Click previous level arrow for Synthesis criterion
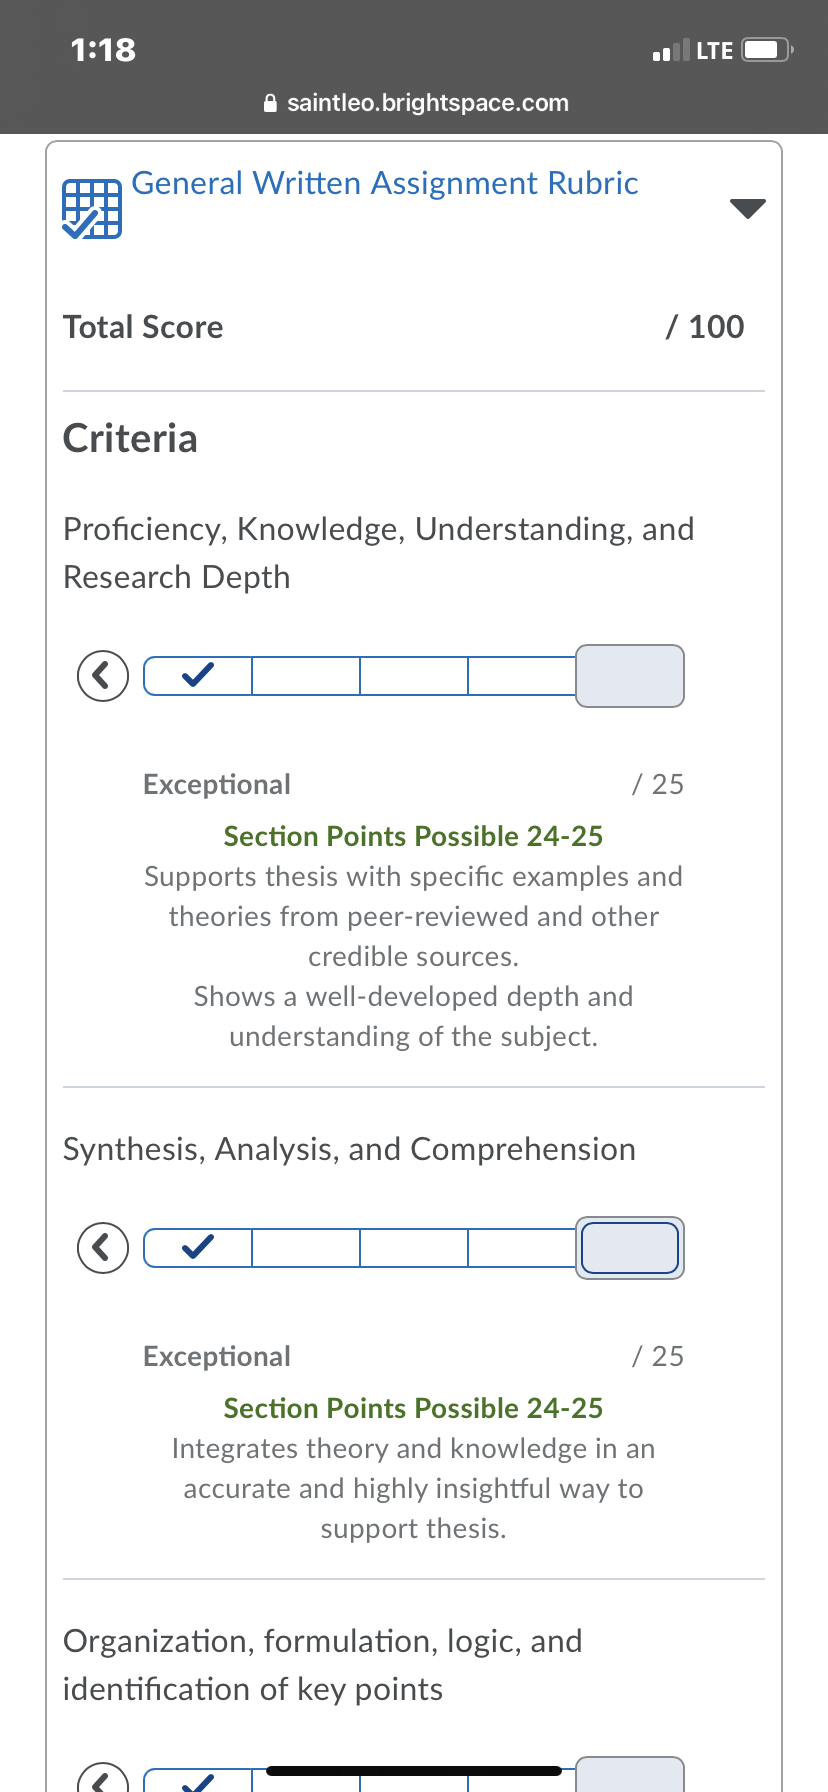This screenshot has width=828, height=1792. click(103, 1248)
